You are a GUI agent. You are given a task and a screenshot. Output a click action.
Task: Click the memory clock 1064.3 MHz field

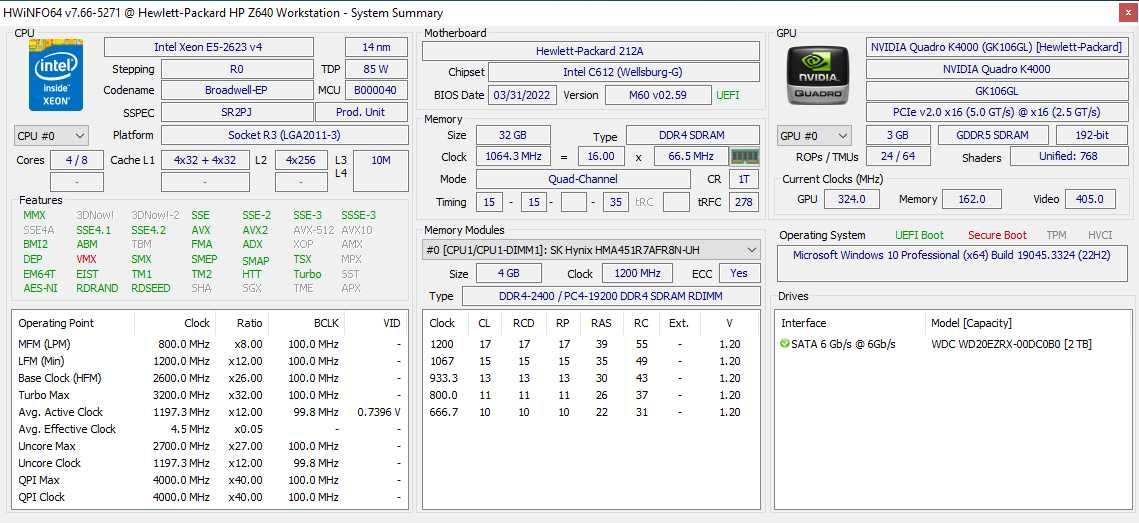point(513,156)
